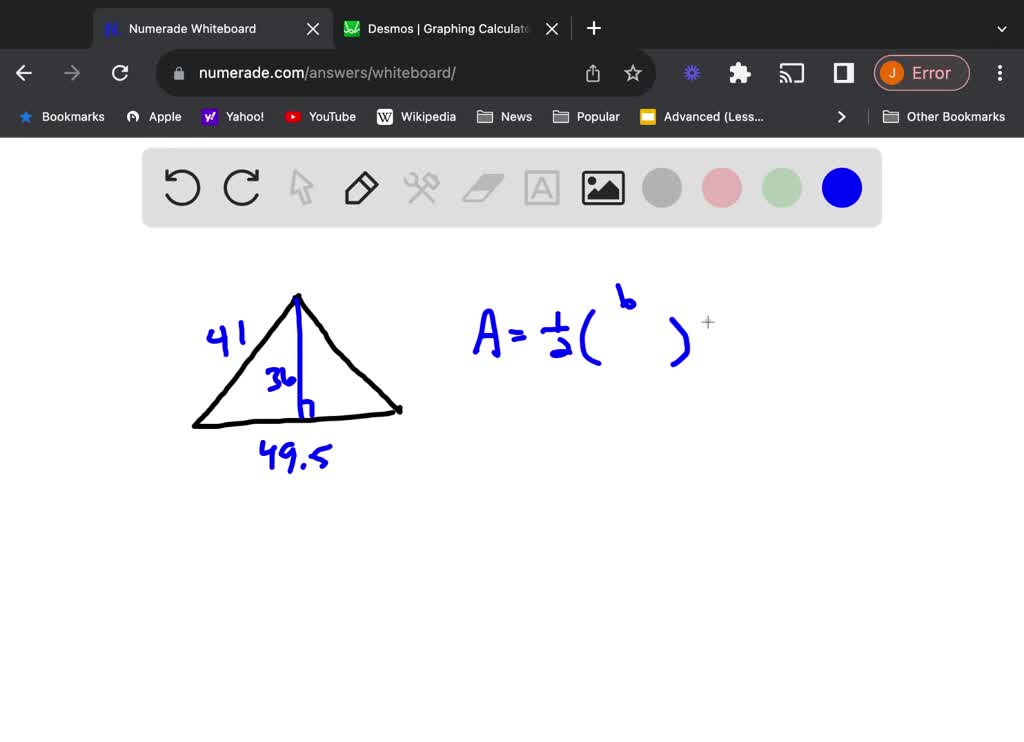Select the blue pen color swatch
The height and width of the screenshot is (742, 1024).
point(841,187)
